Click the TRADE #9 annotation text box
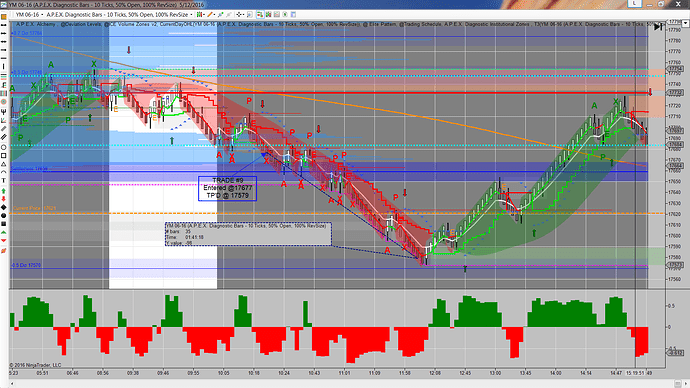Image resolution: width=690 pixels, height=388 pixels. click(227, 188)
